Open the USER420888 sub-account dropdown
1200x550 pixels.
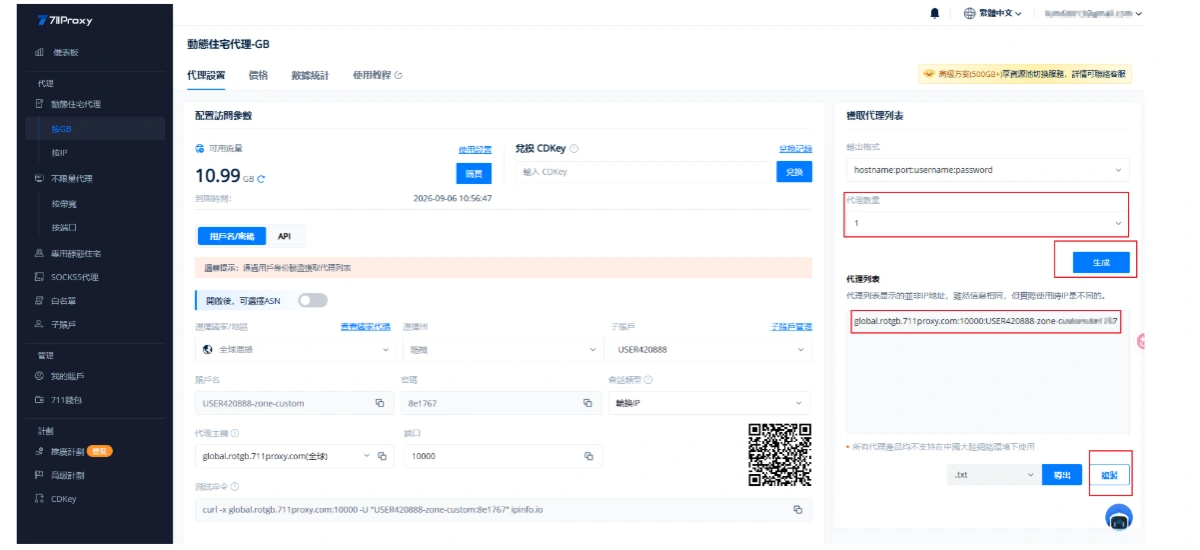(x=709, y=349)
